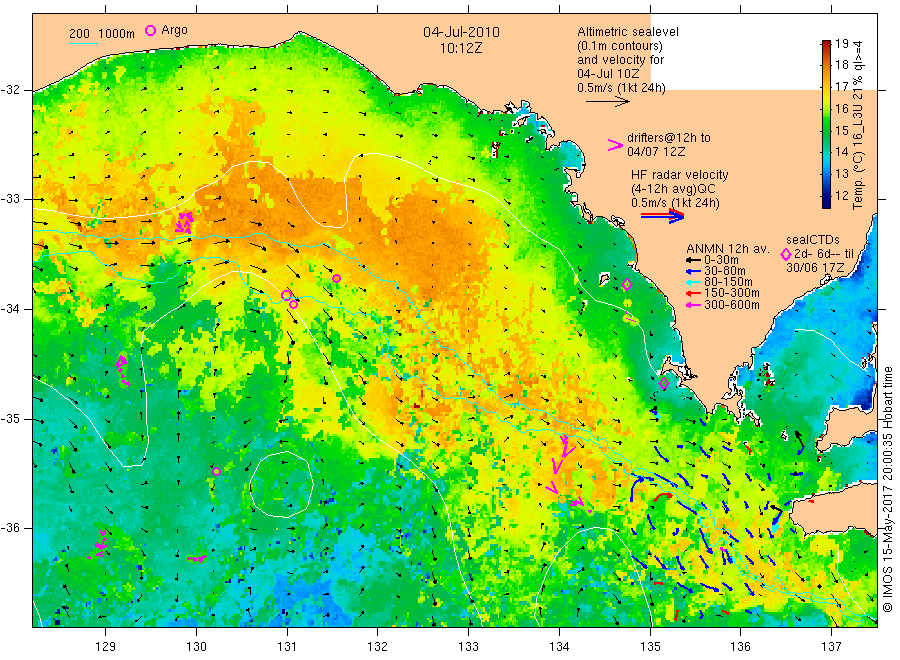
Task: Click the 'HF radar velocity' legend text
Action: [680, 175]
